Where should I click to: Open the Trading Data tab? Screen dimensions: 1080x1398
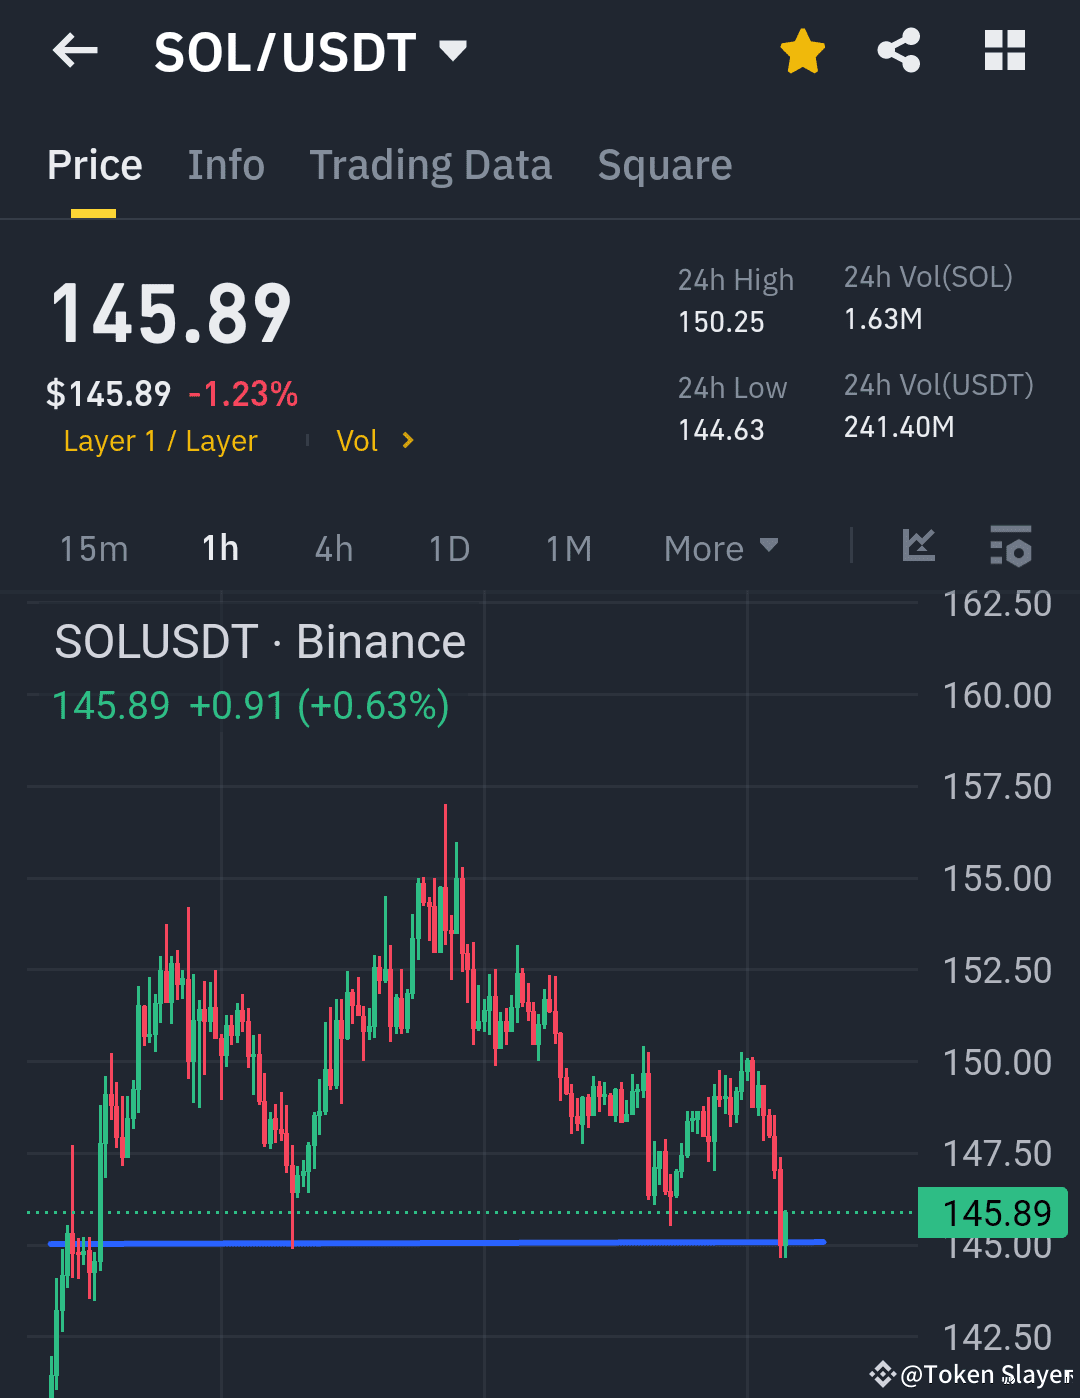431,165
